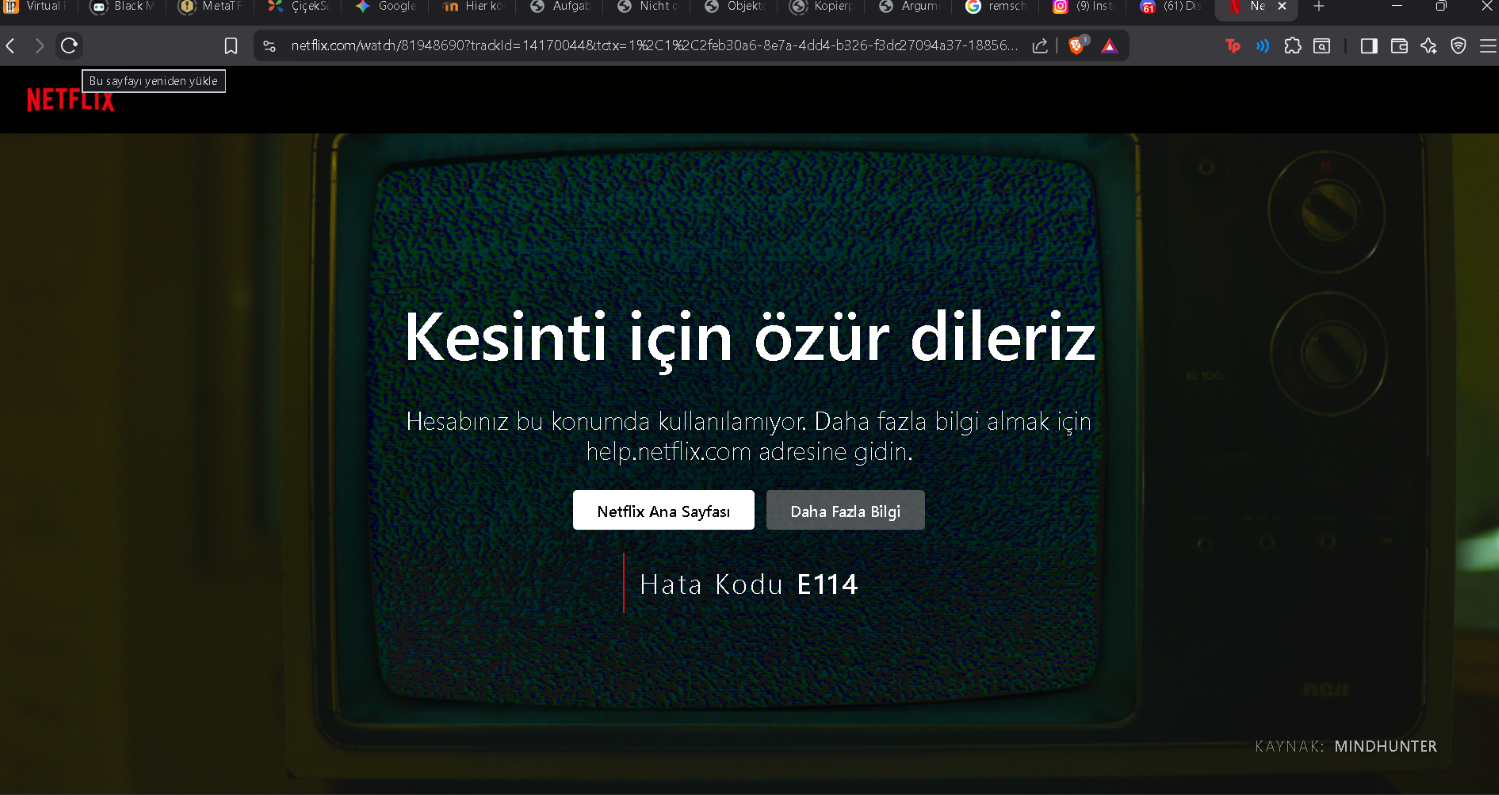This screenshot has height=795, width=1499.
Task: Click the Hata Kodu E114 text
Action: tap(749, 584)
